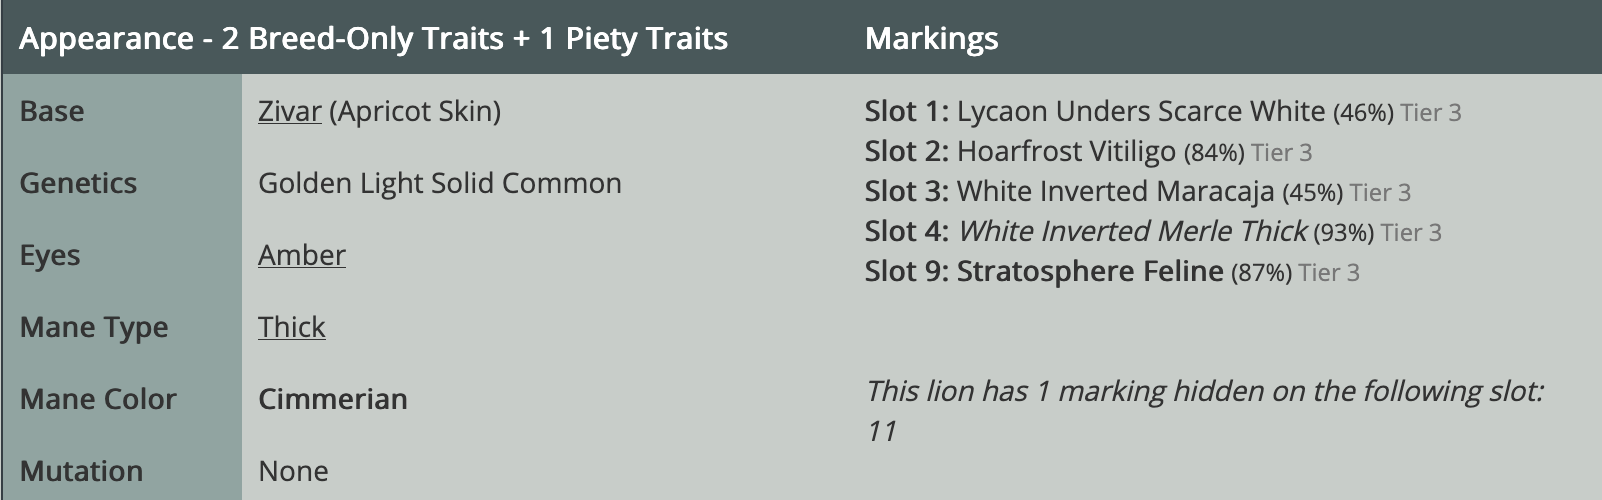Click the Amber eyes link
Viewport: 1602px width, 500px height.
[301, 255]
